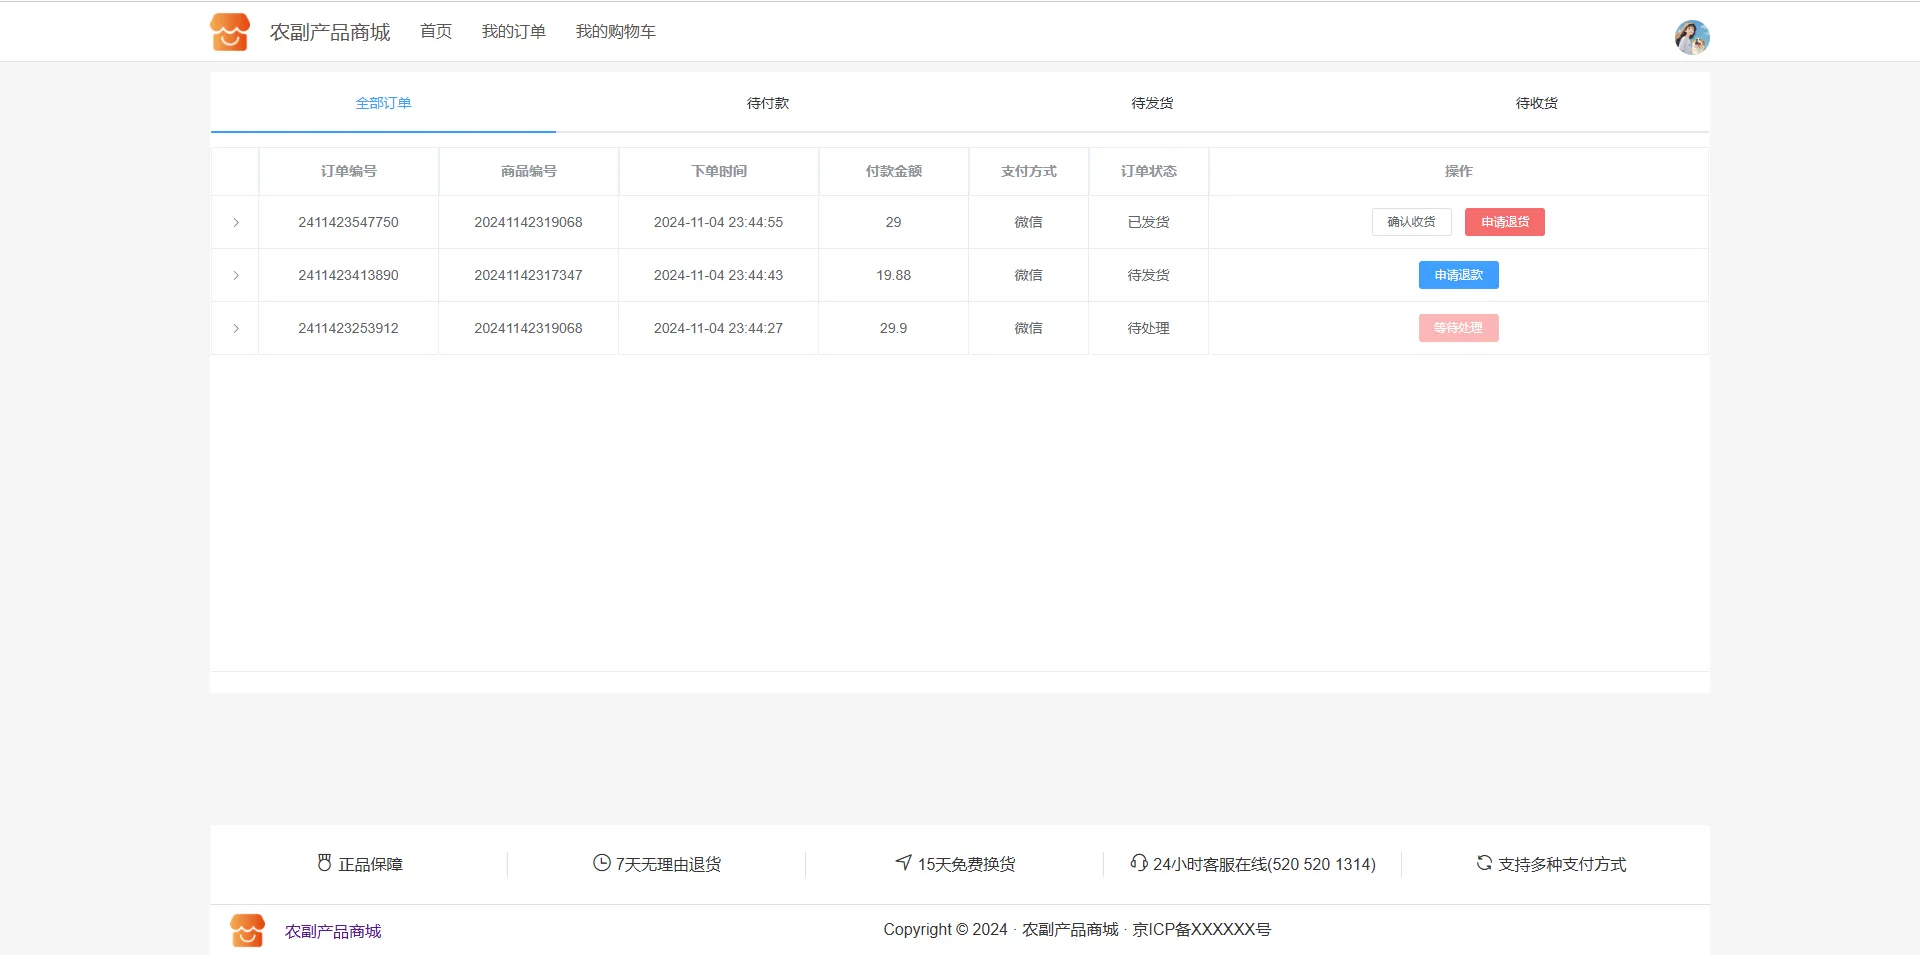
Task: Open the 农副产品商城 footer link
Action: coord(333,931)
